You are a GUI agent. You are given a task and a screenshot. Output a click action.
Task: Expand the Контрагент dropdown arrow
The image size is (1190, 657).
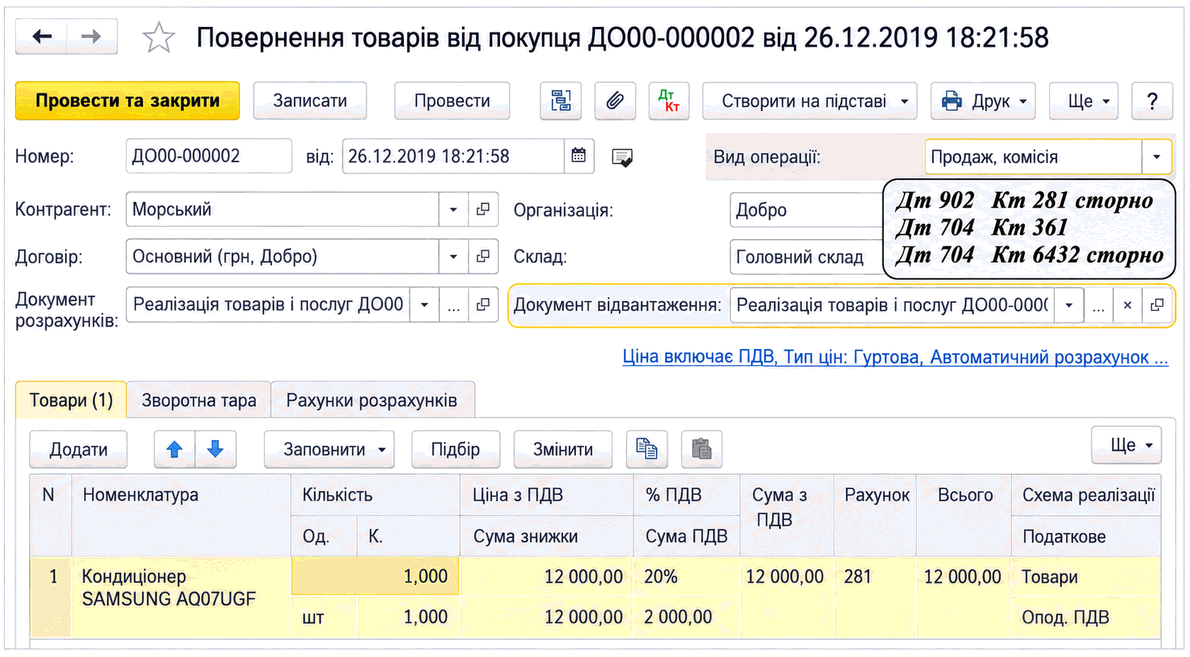[x=453, y=209]
